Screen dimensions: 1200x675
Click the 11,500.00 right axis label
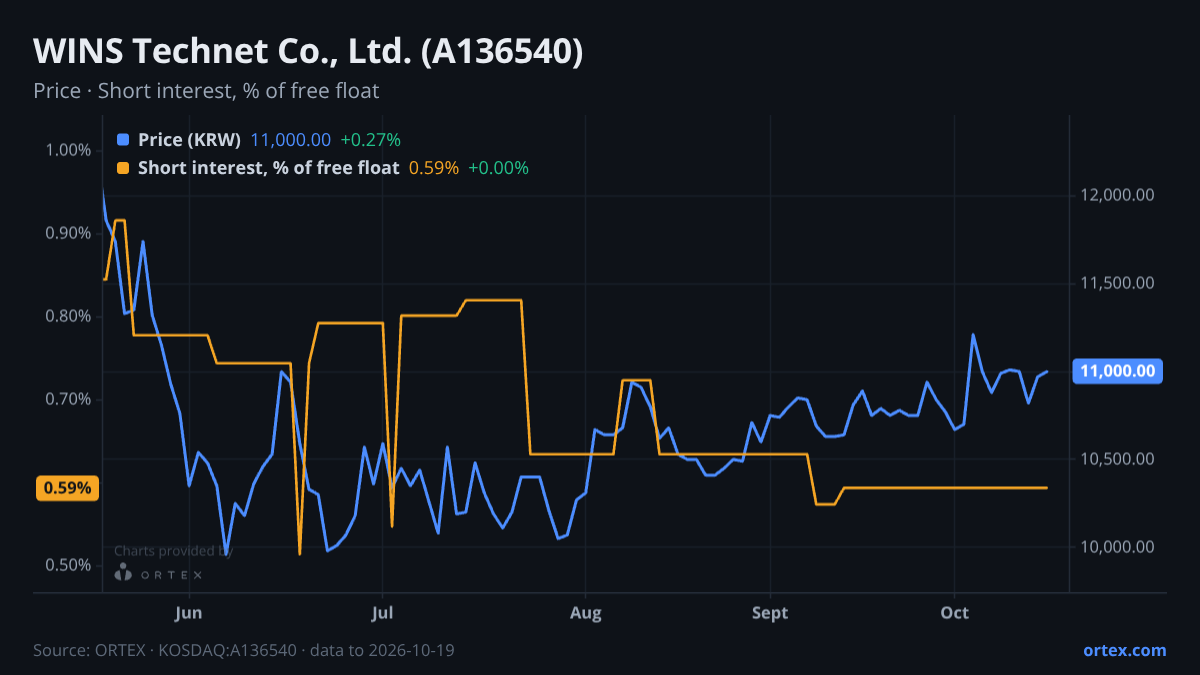coord(1116,283)
